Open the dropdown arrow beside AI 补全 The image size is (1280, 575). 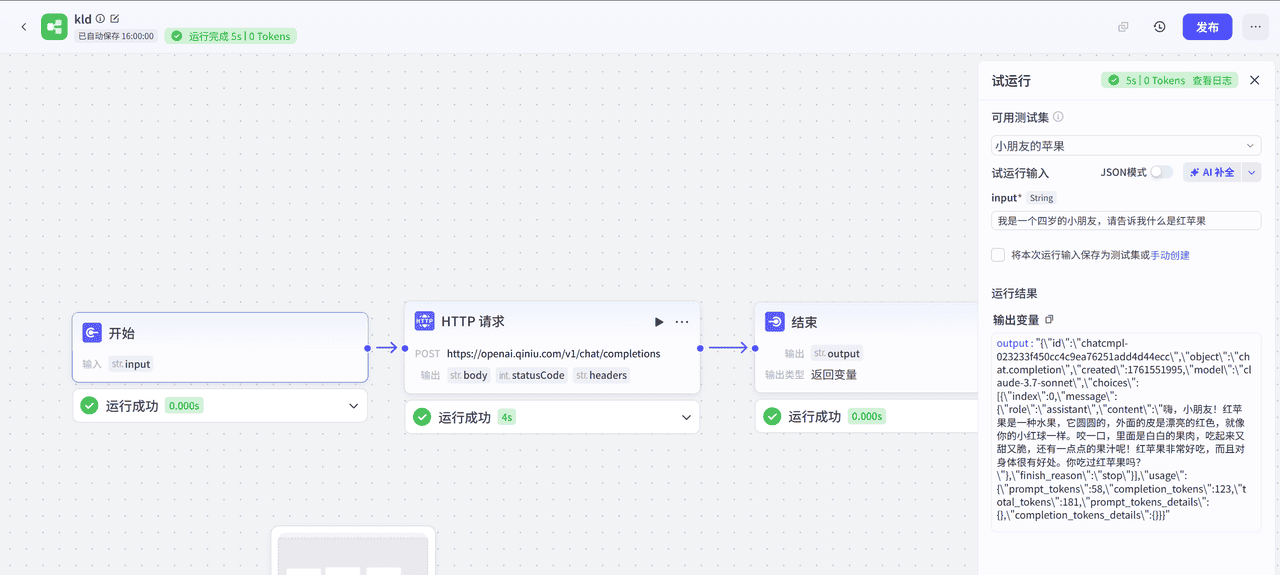[1252, 172]
